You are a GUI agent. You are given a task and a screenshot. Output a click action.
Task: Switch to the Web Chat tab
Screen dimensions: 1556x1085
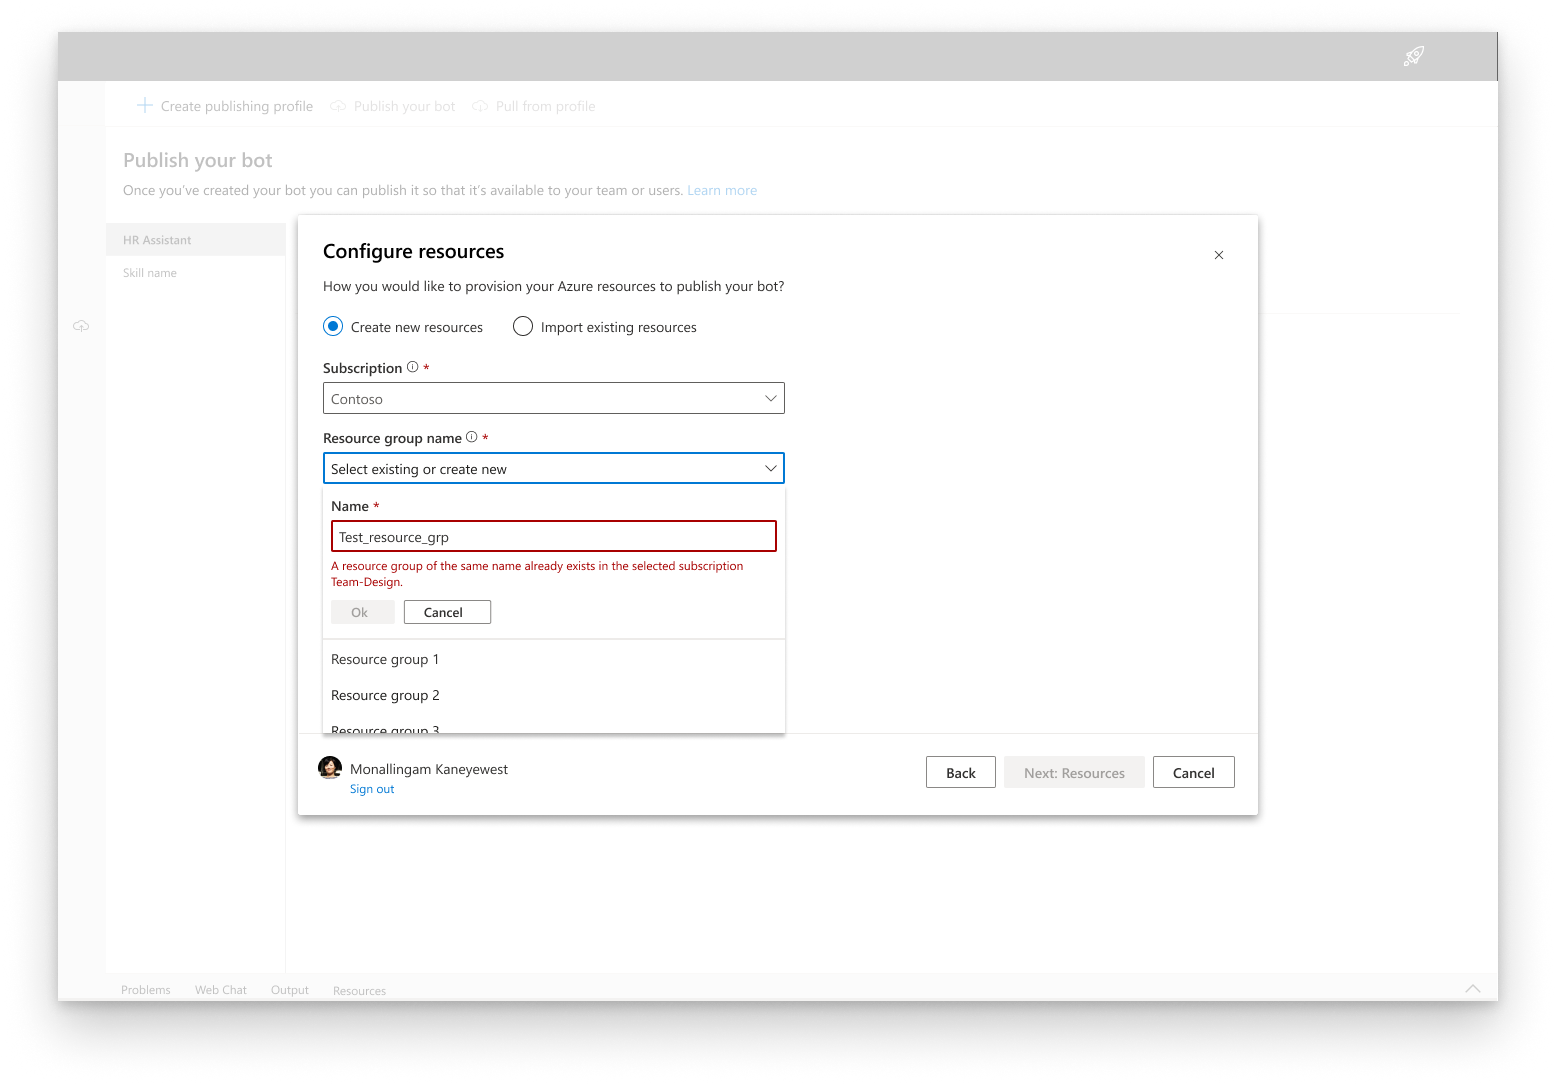coord(220,989)
